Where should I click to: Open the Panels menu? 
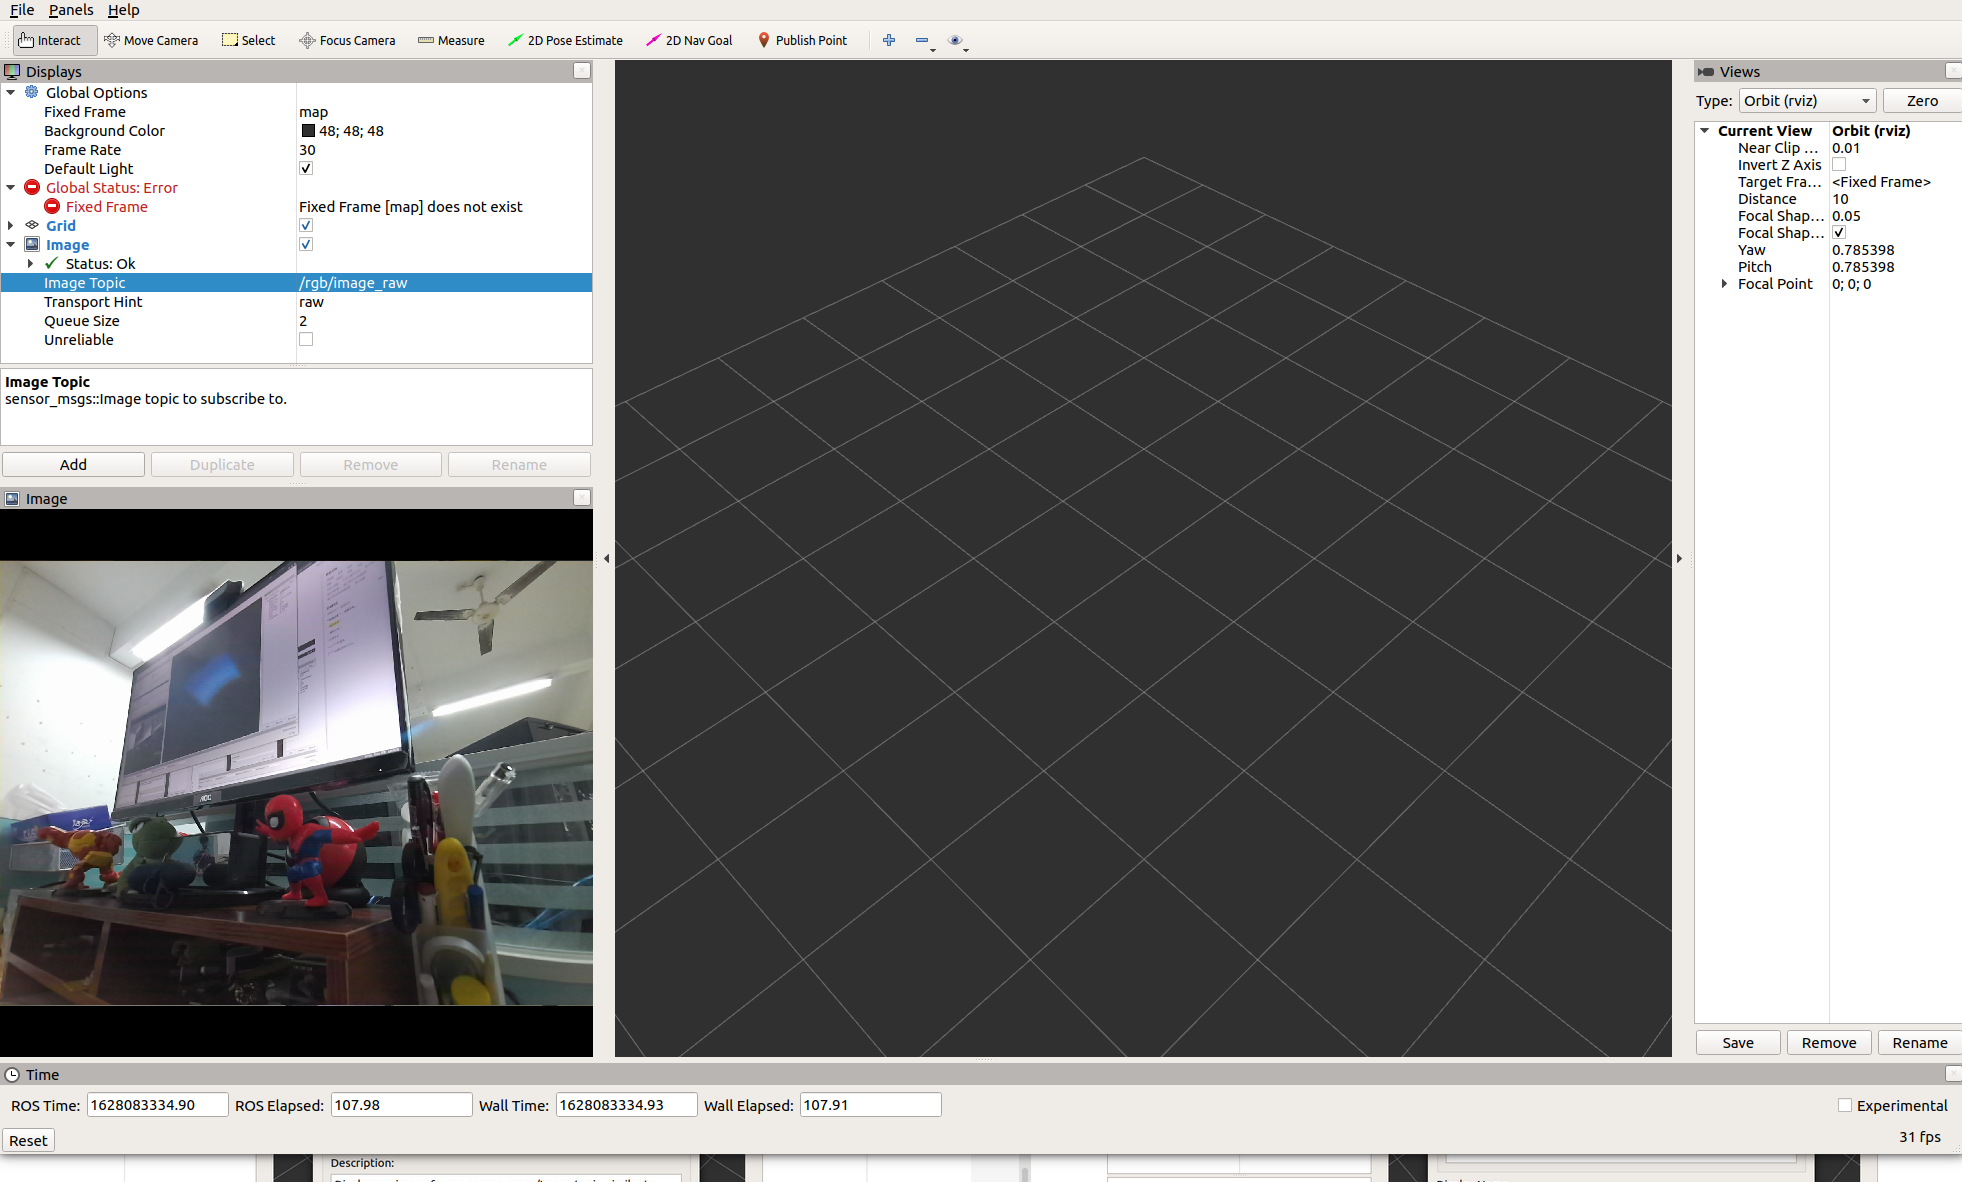(71, 10)
